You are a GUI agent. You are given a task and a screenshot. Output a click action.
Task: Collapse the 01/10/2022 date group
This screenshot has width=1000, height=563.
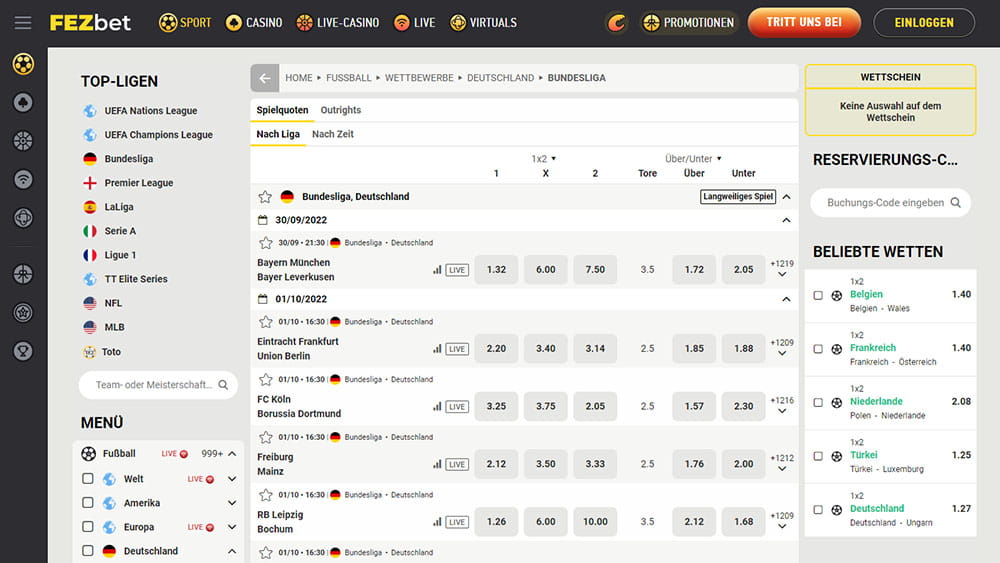tap(786, 299)
